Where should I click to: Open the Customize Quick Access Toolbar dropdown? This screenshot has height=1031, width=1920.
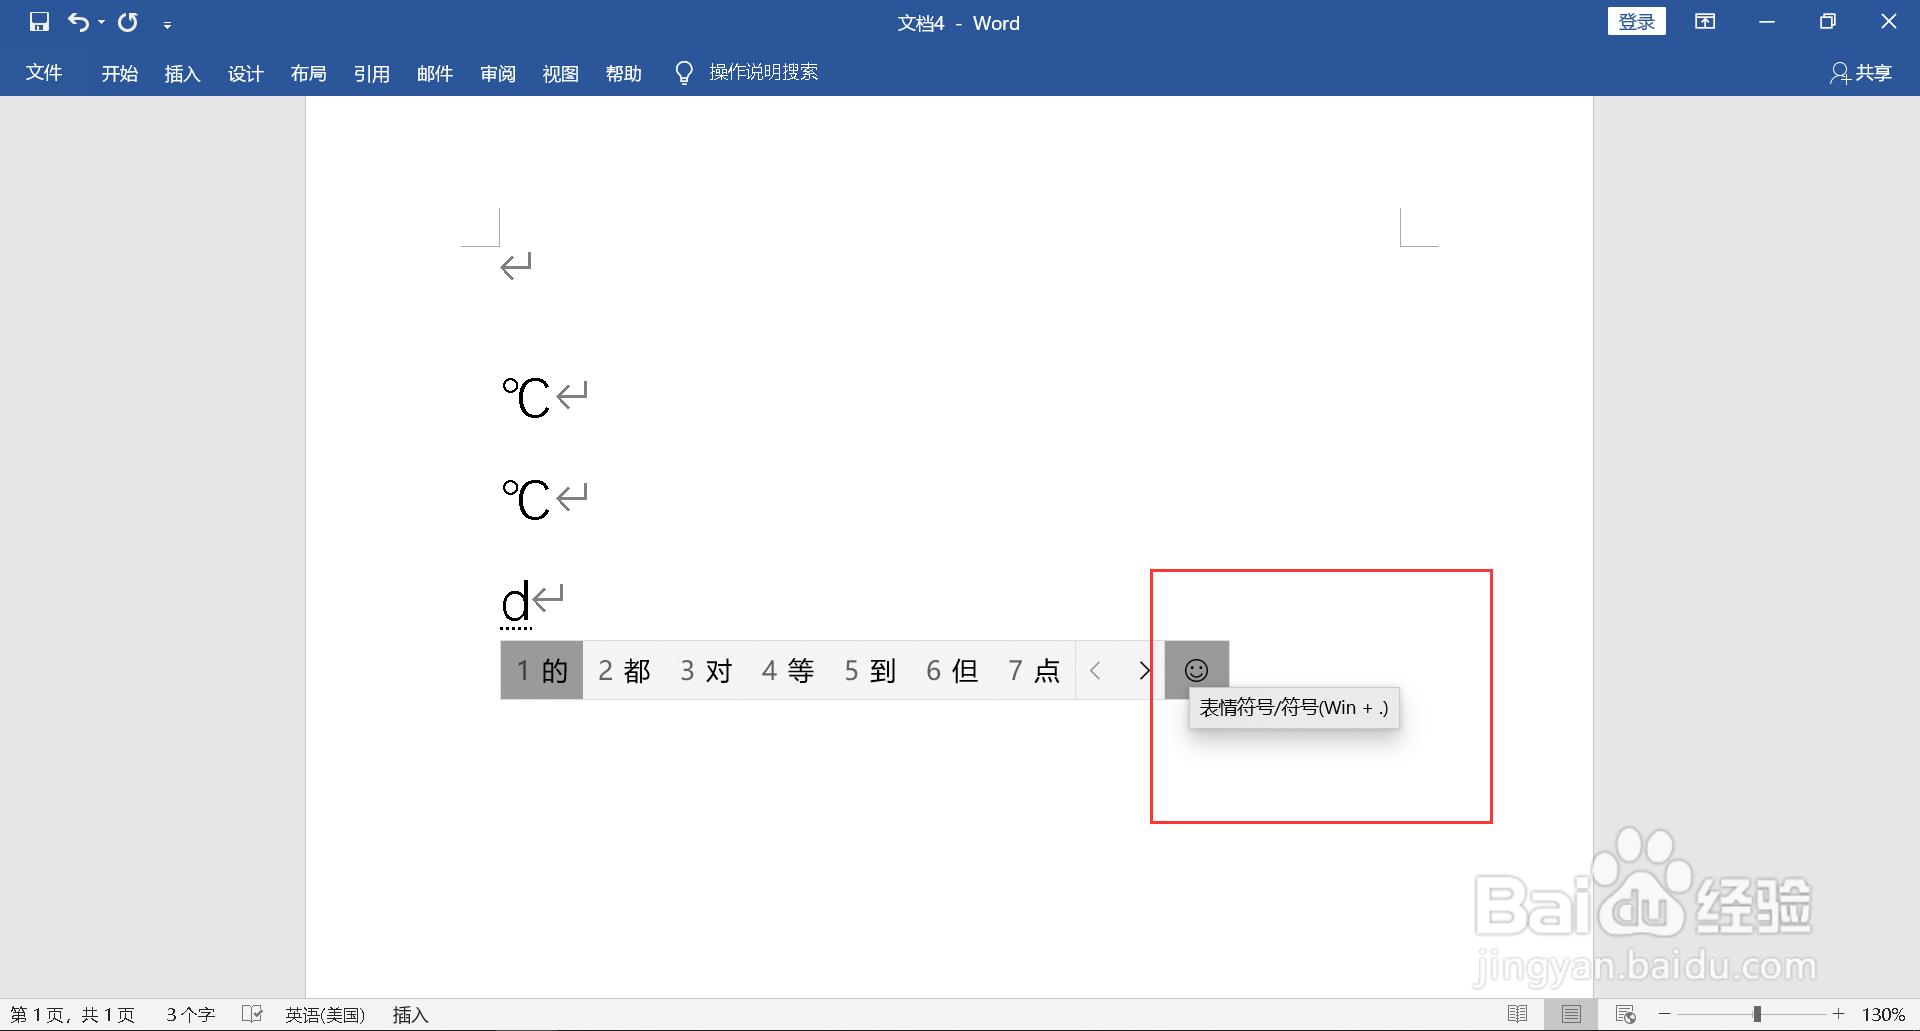(167, 24)
